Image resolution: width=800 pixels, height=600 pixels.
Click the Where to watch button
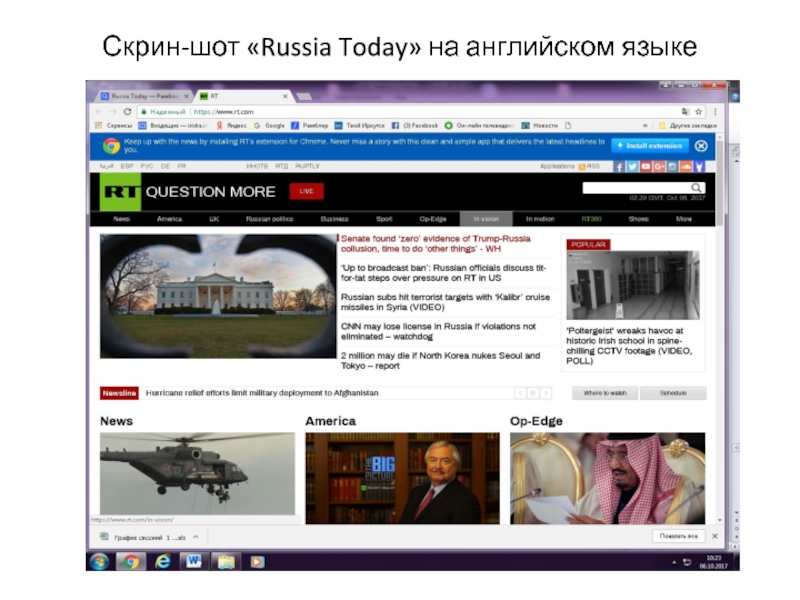click(605, 393)
